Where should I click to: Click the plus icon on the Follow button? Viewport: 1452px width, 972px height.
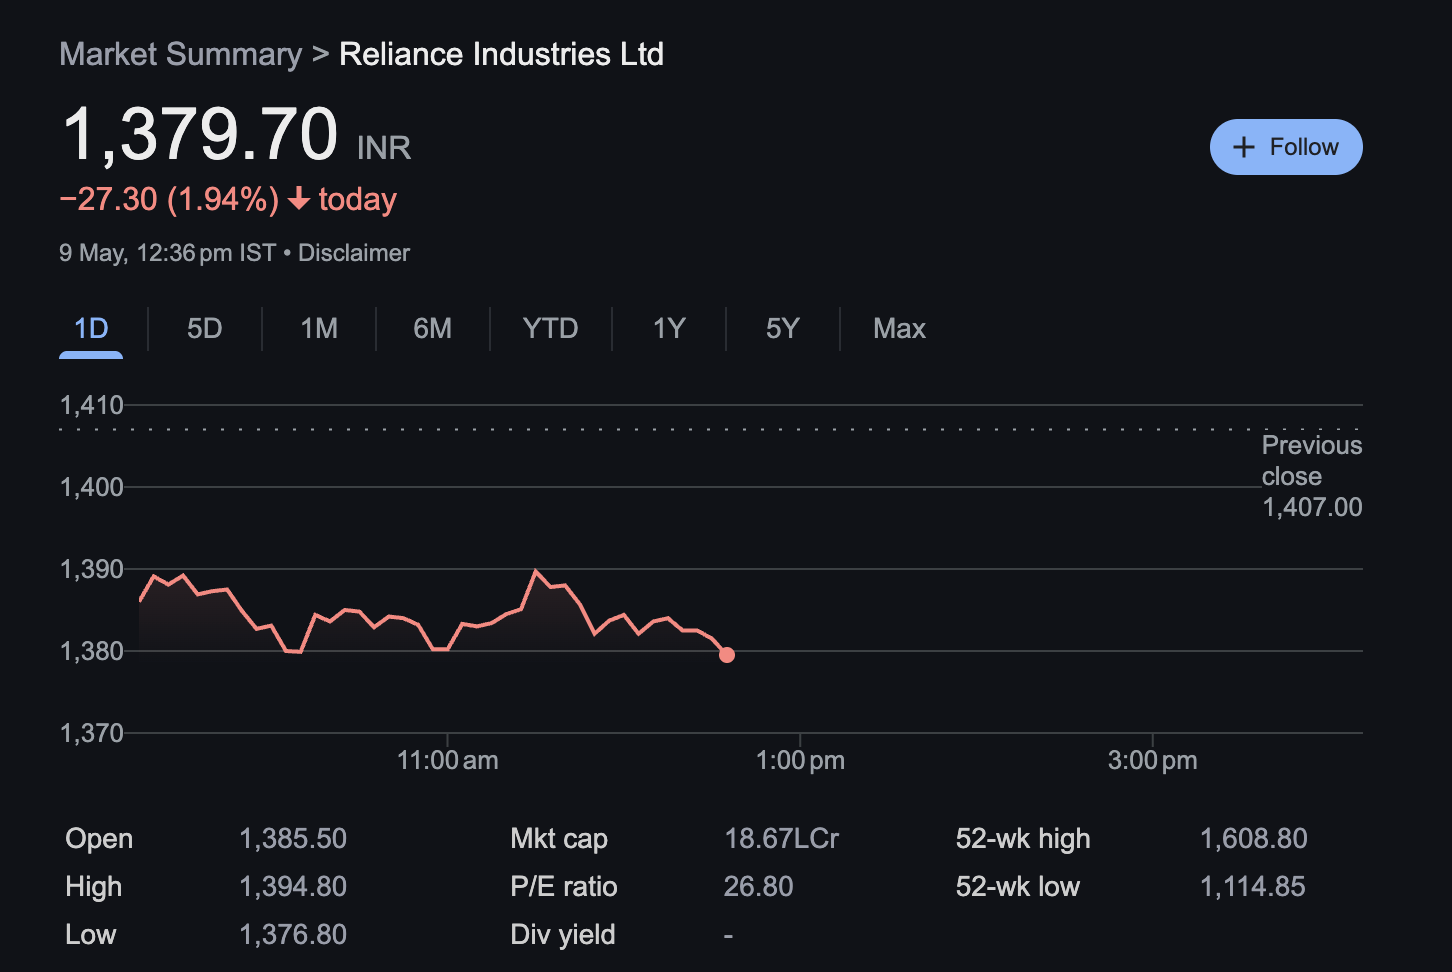pos(1243,147)
